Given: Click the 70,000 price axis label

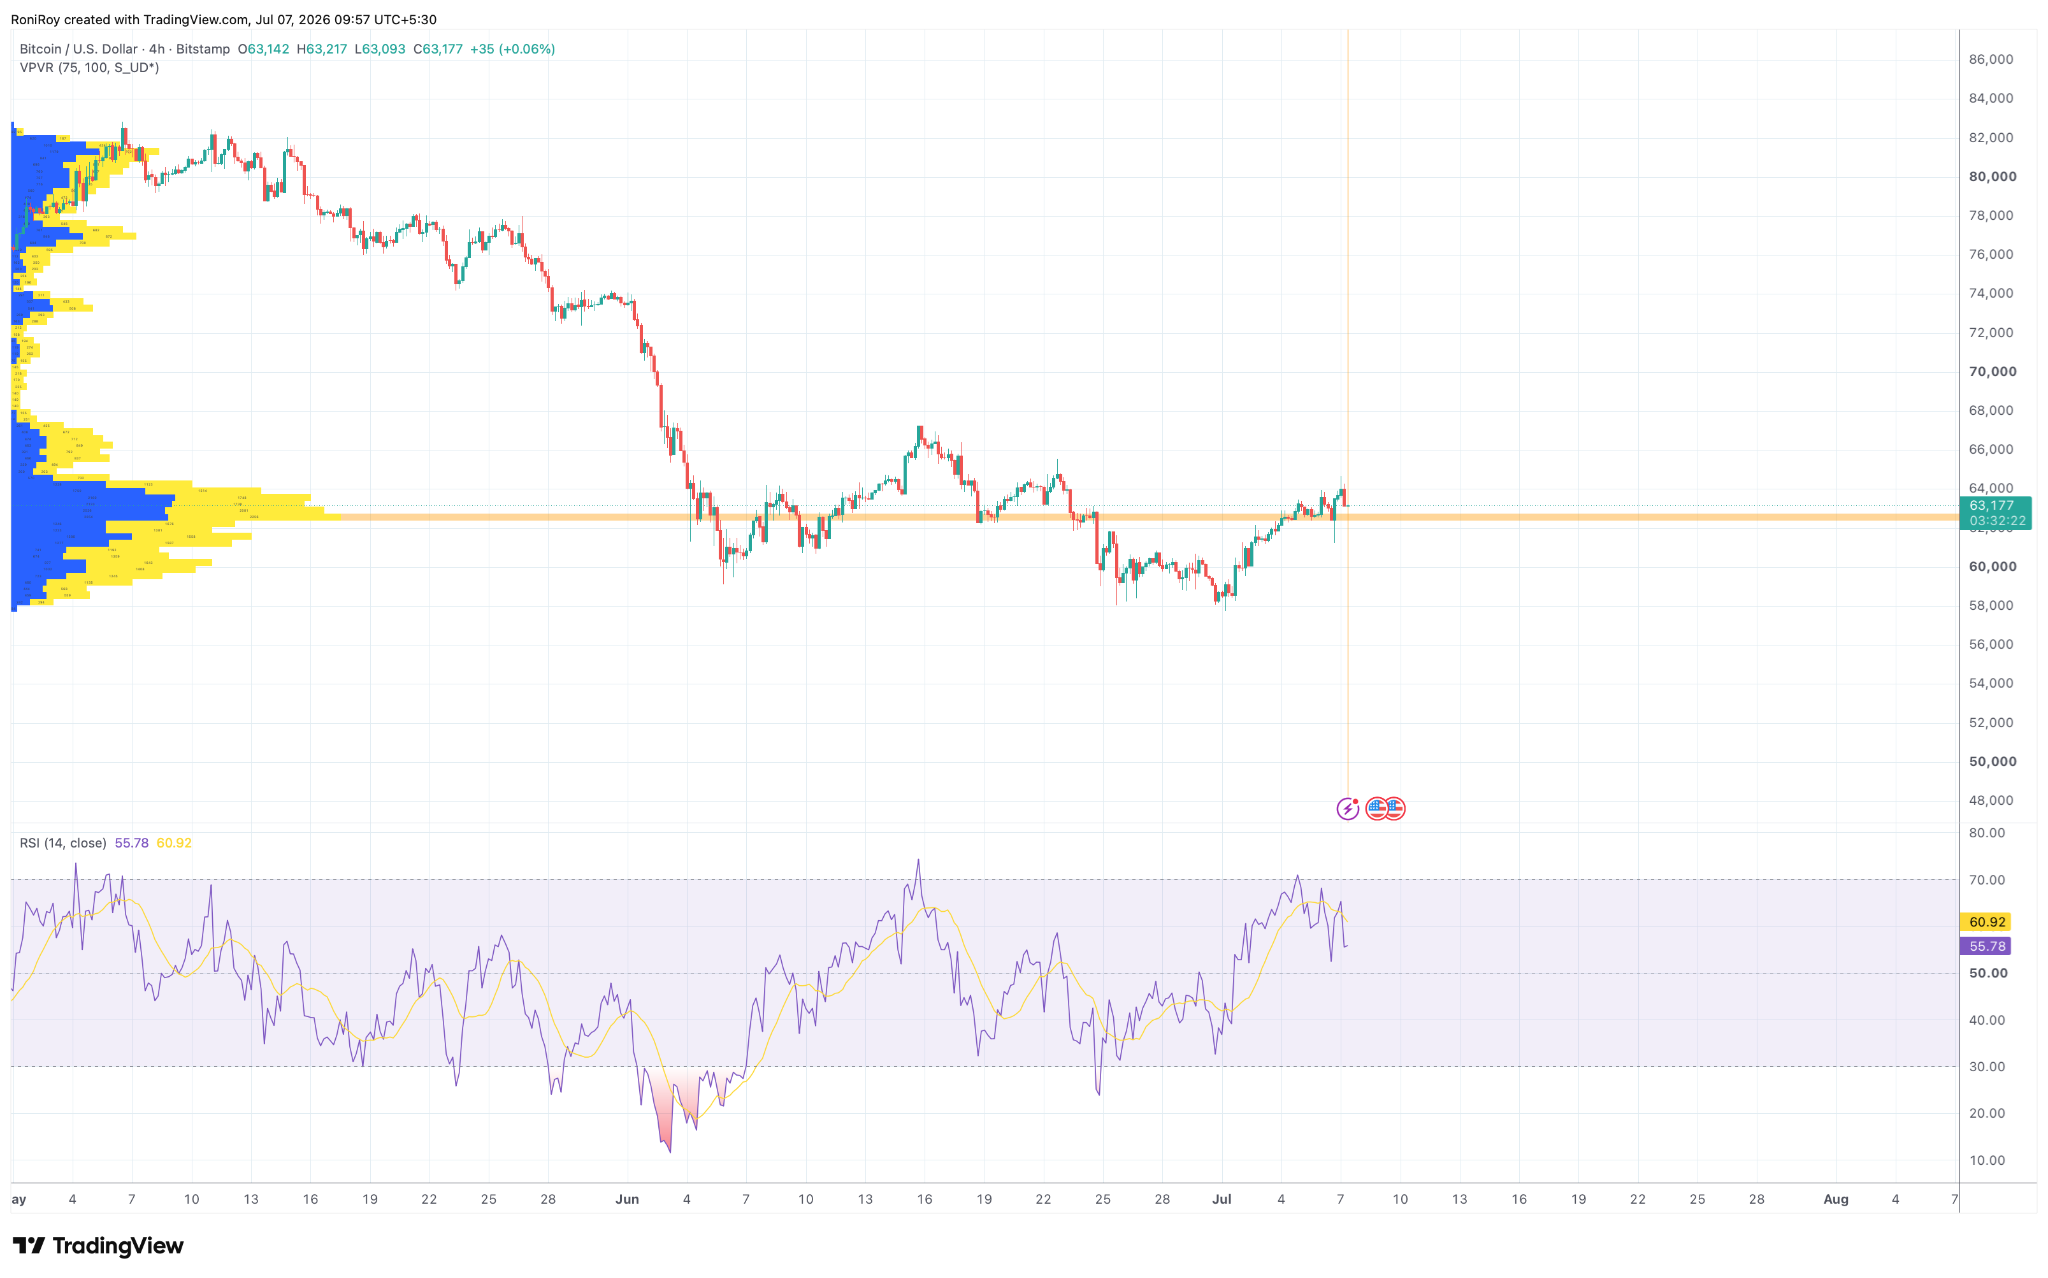Looking at the screenshot, I should point(1992,372).
